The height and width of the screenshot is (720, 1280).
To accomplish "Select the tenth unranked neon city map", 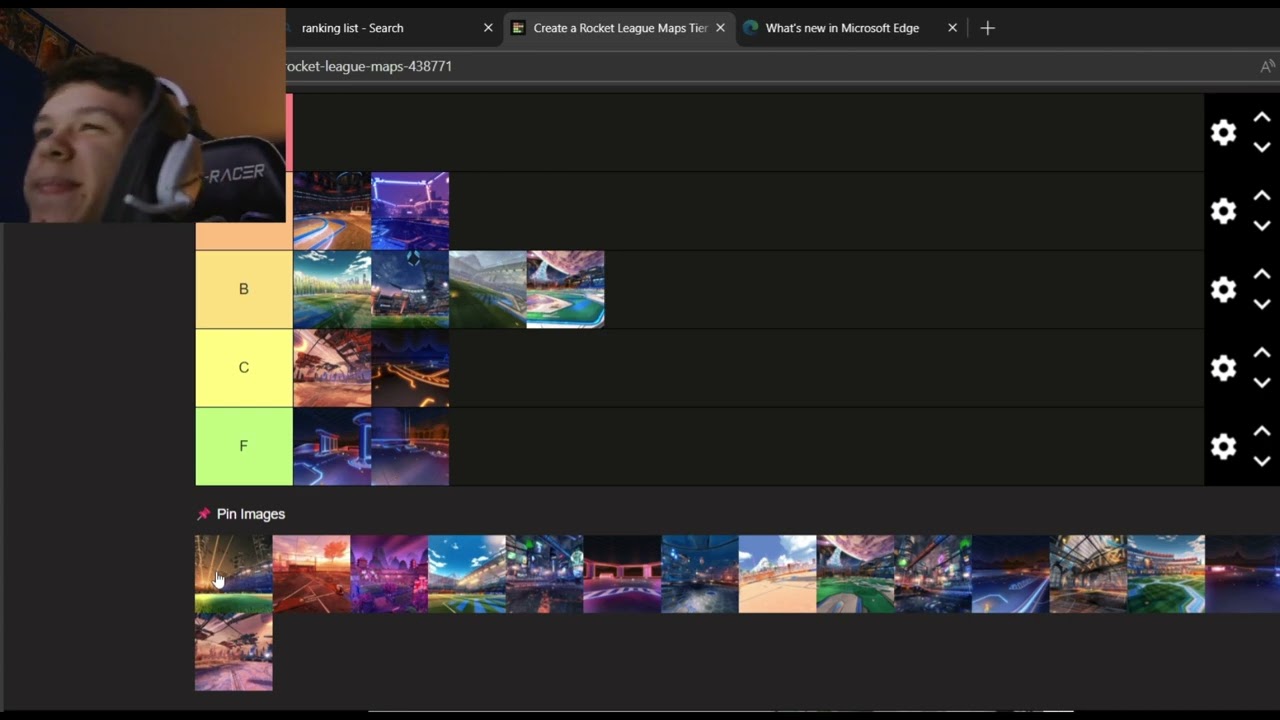I will click(933, 574).
